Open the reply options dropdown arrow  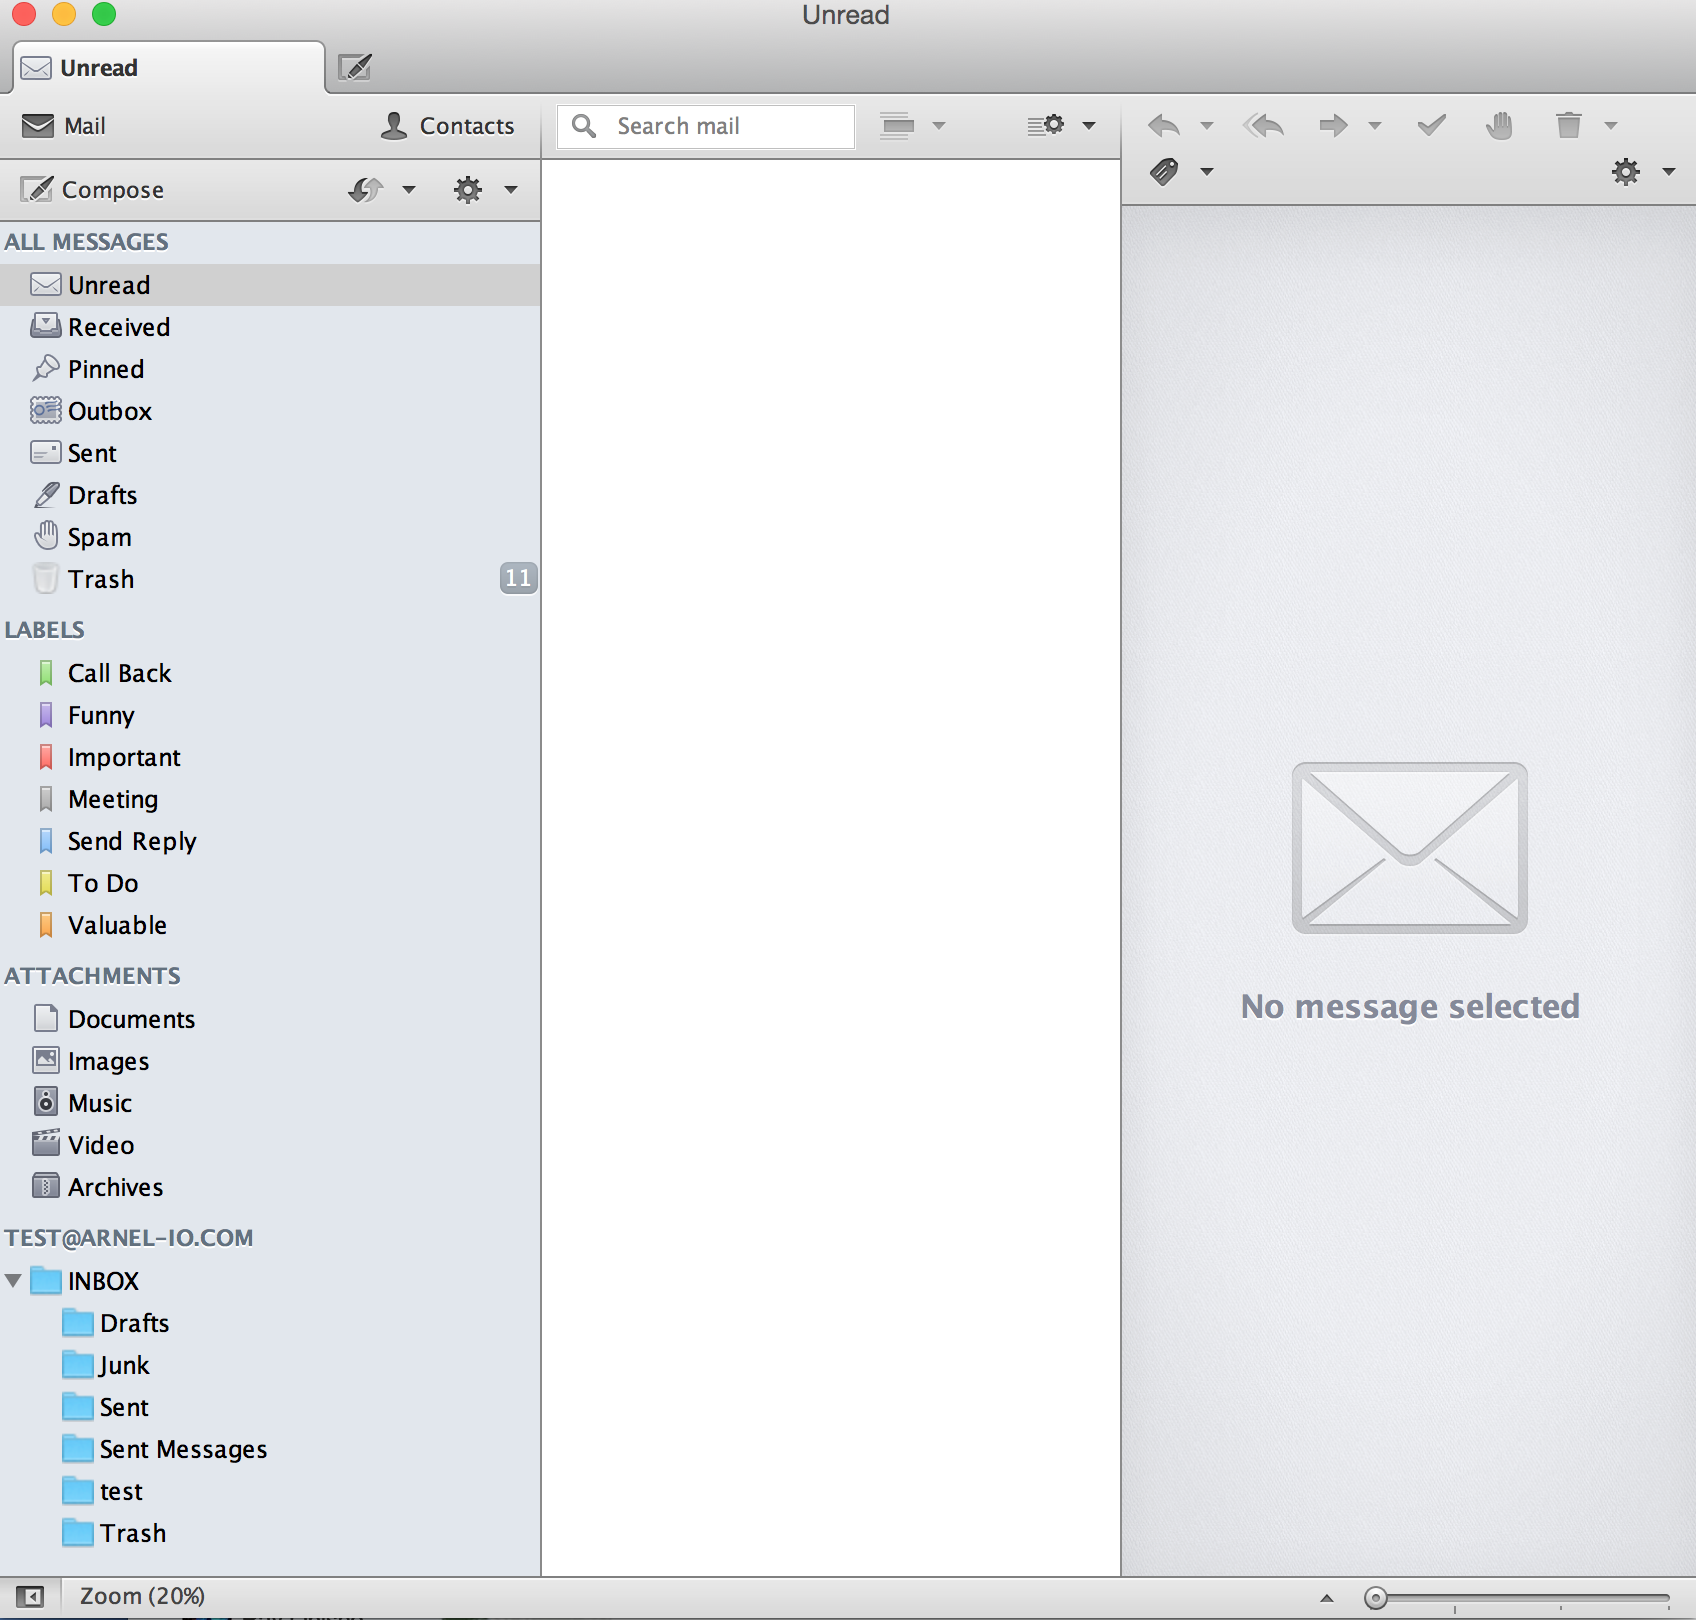tap(1207, 126)
